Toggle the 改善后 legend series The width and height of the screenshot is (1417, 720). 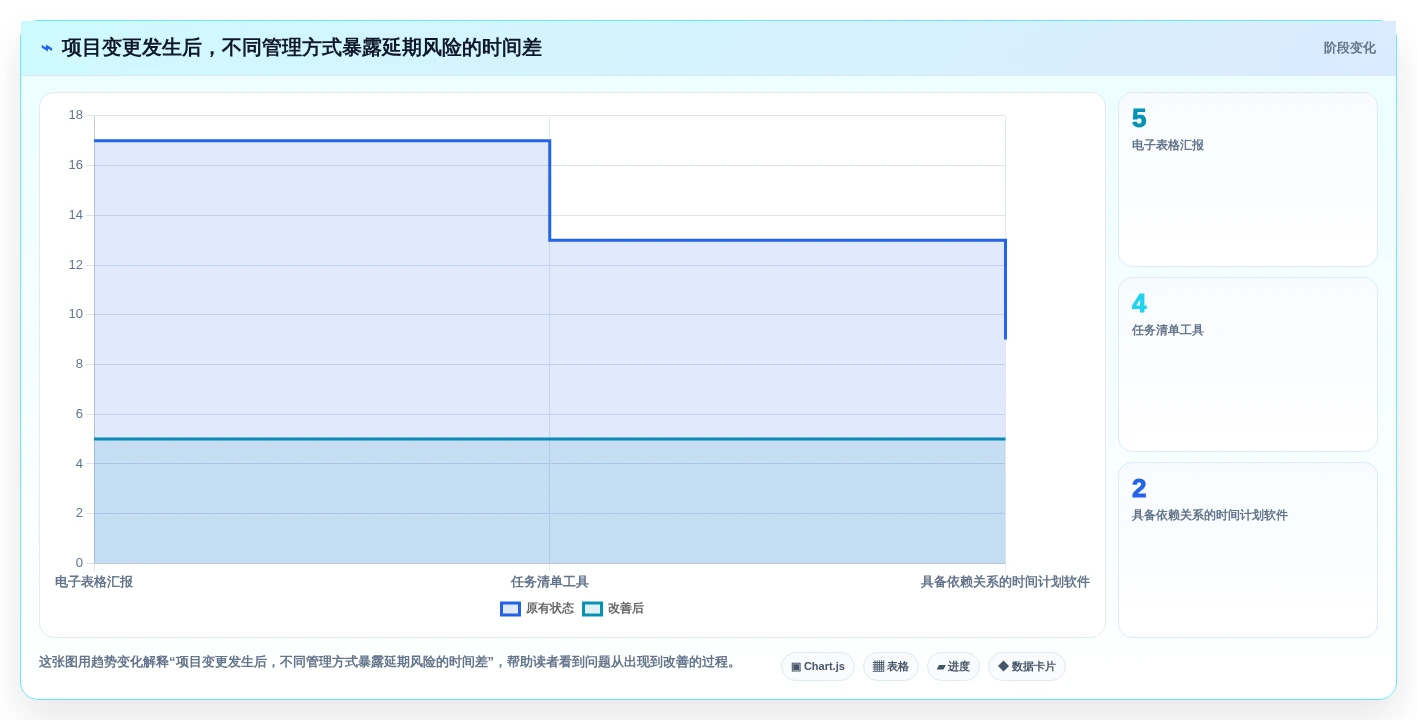[613, 608]
